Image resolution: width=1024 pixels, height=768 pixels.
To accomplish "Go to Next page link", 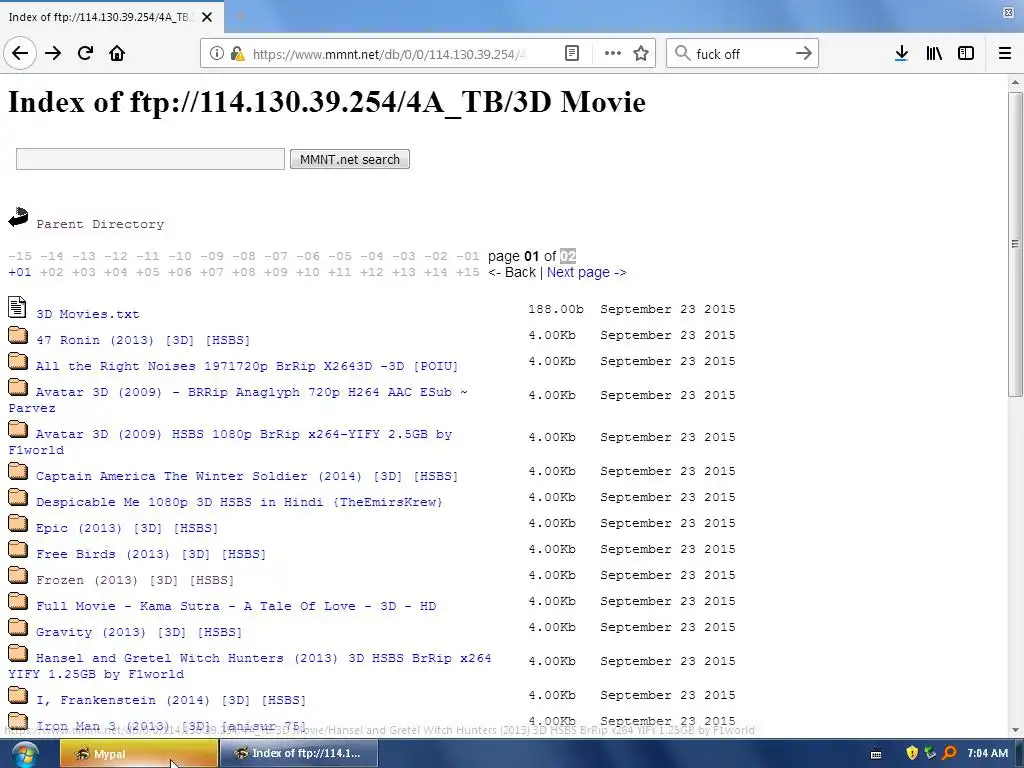I will [x=586, y=272].
